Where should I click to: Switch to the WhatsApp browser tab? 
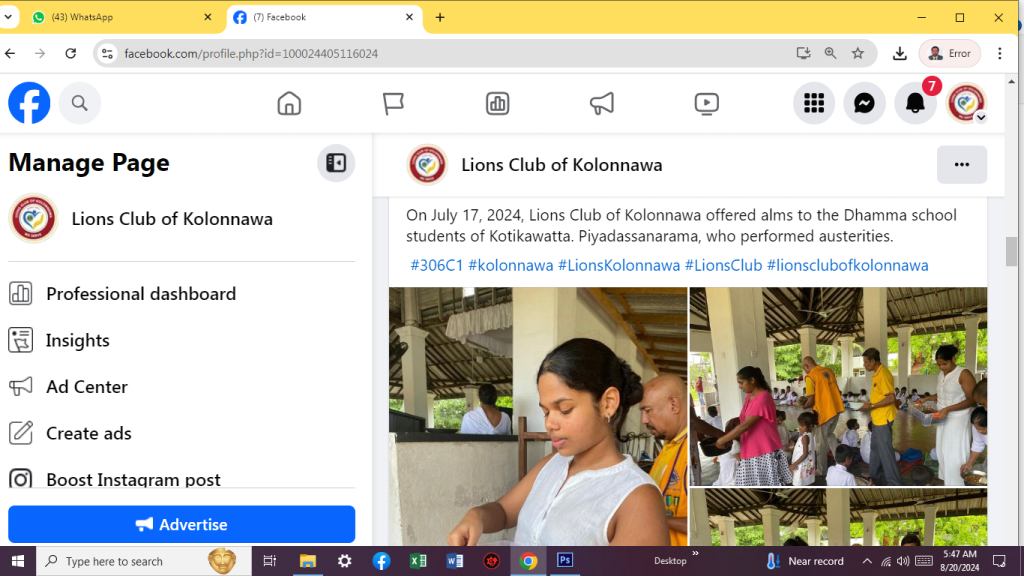tap(122, 17)
